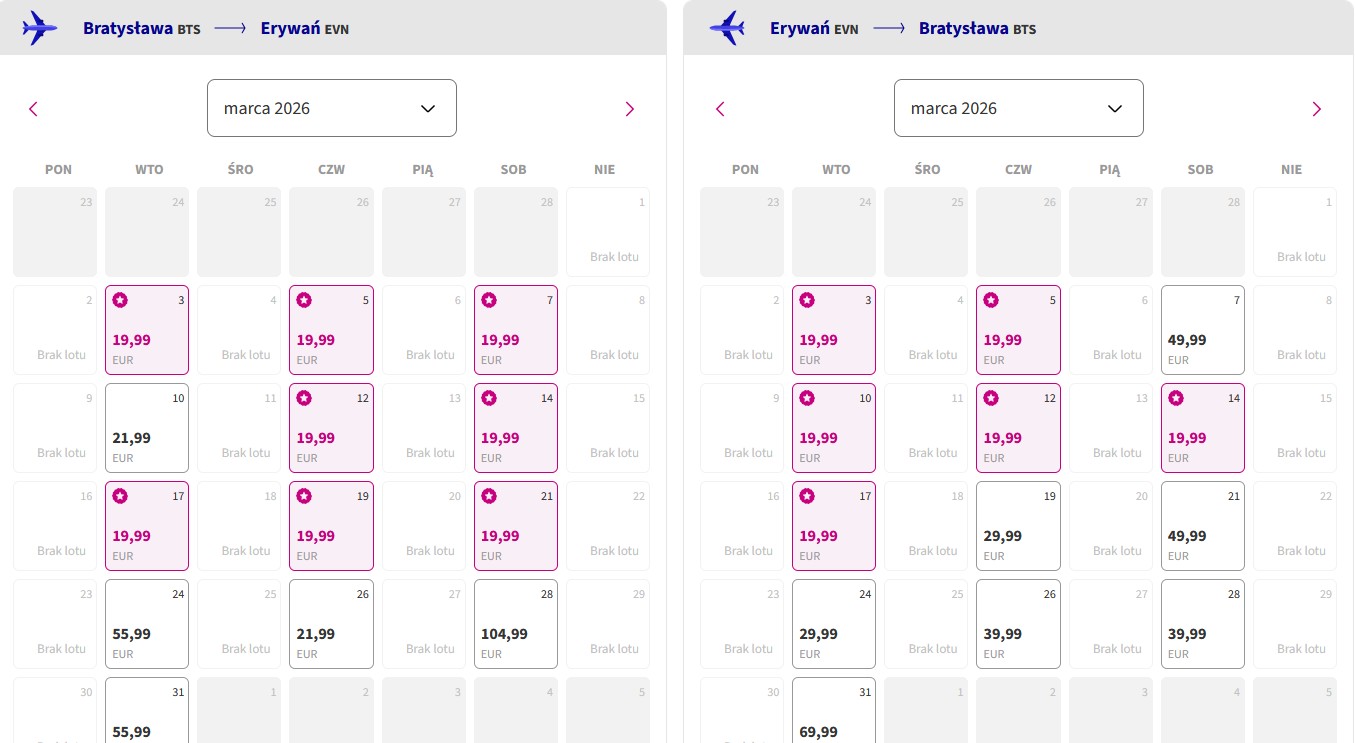Click chevron arrow in return month selector
1355x743 pixels.
tap(1115, 109)
